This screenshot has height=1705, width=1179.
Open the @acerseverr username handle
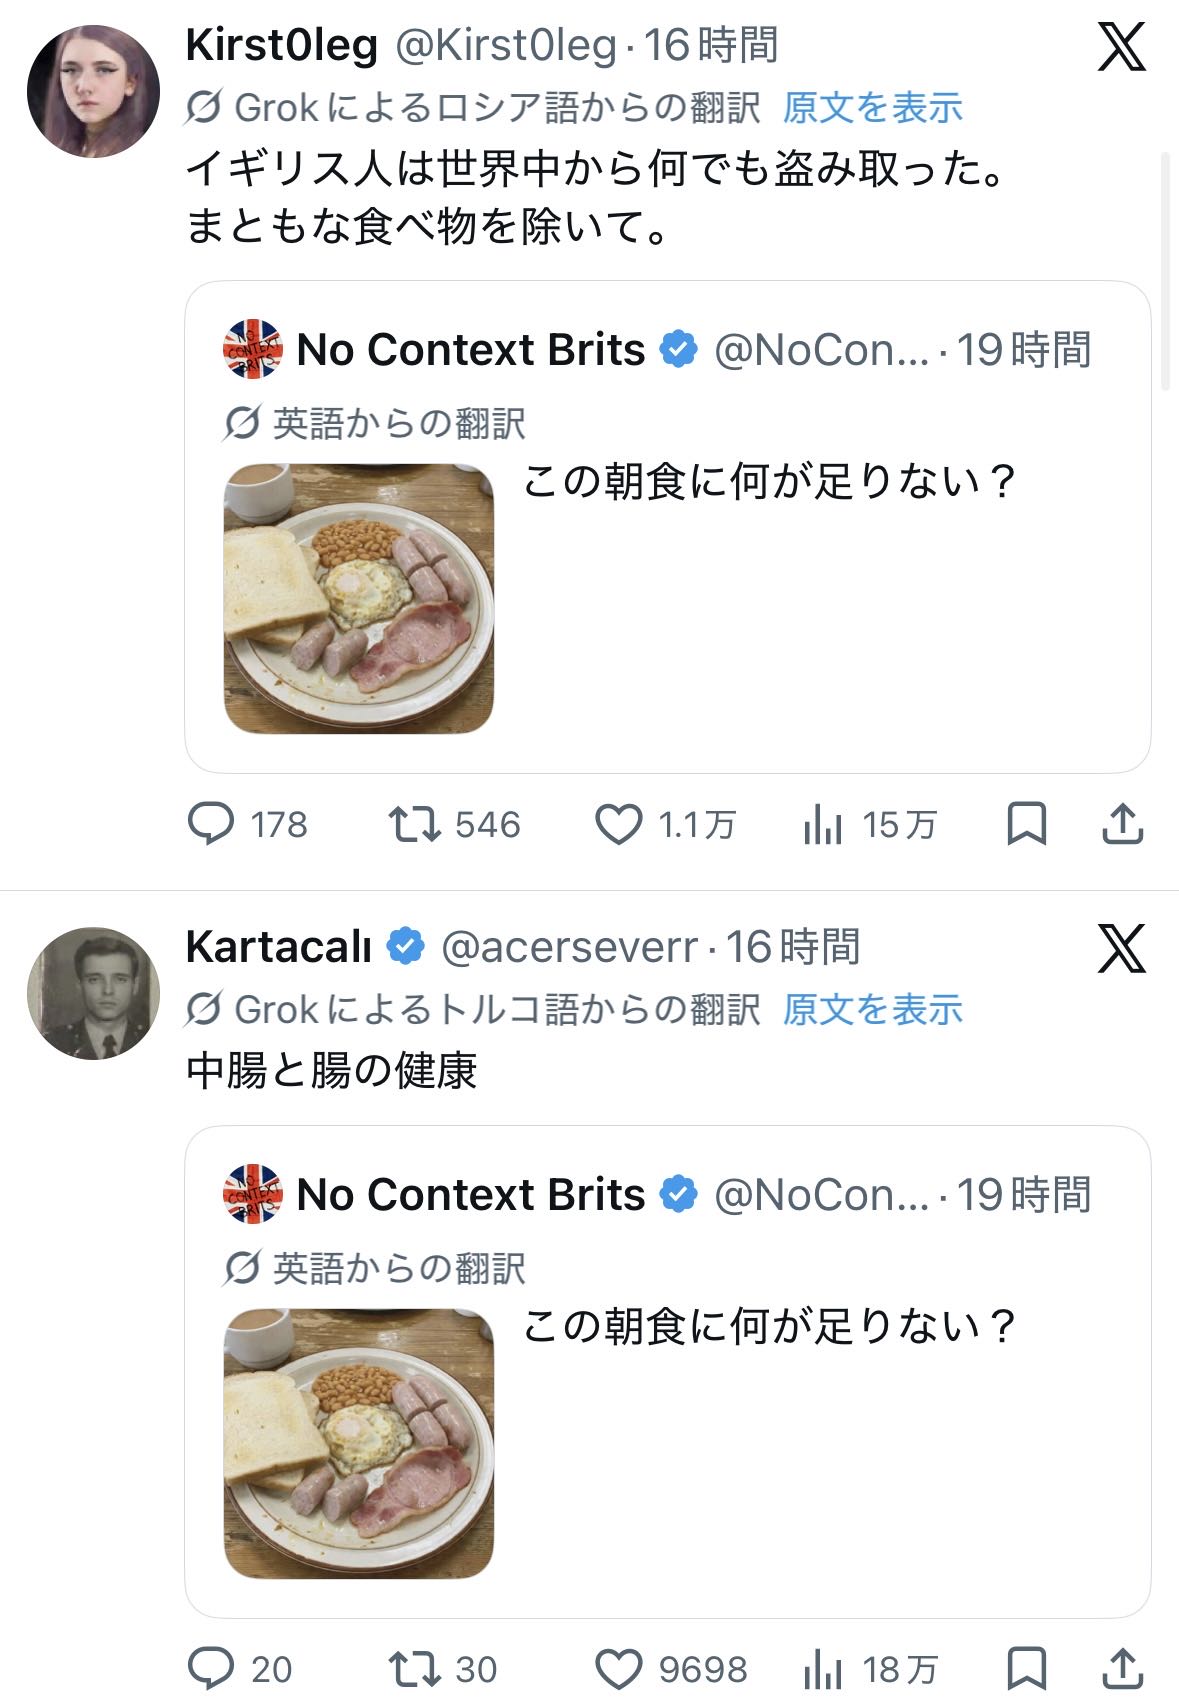click(569, 947)
